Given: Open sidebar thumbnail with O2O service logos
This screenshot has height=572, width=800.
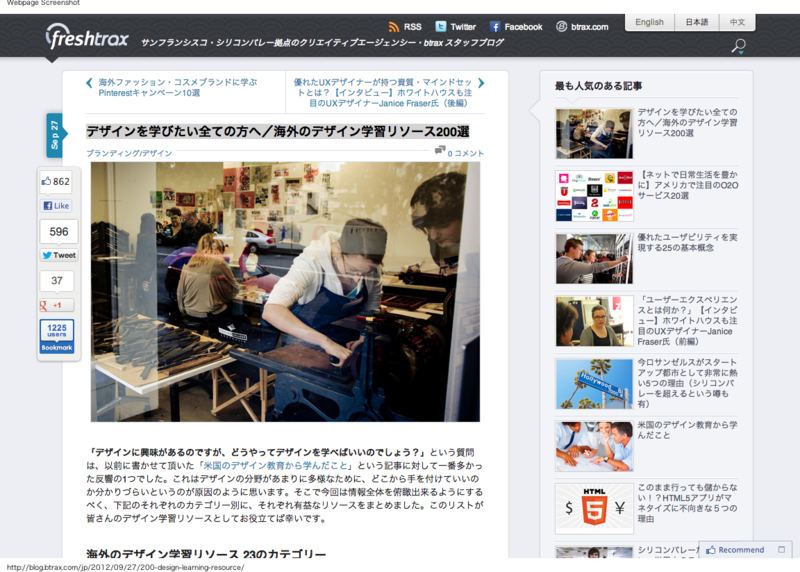Looking at the screenshot, I should pos(594,196).
